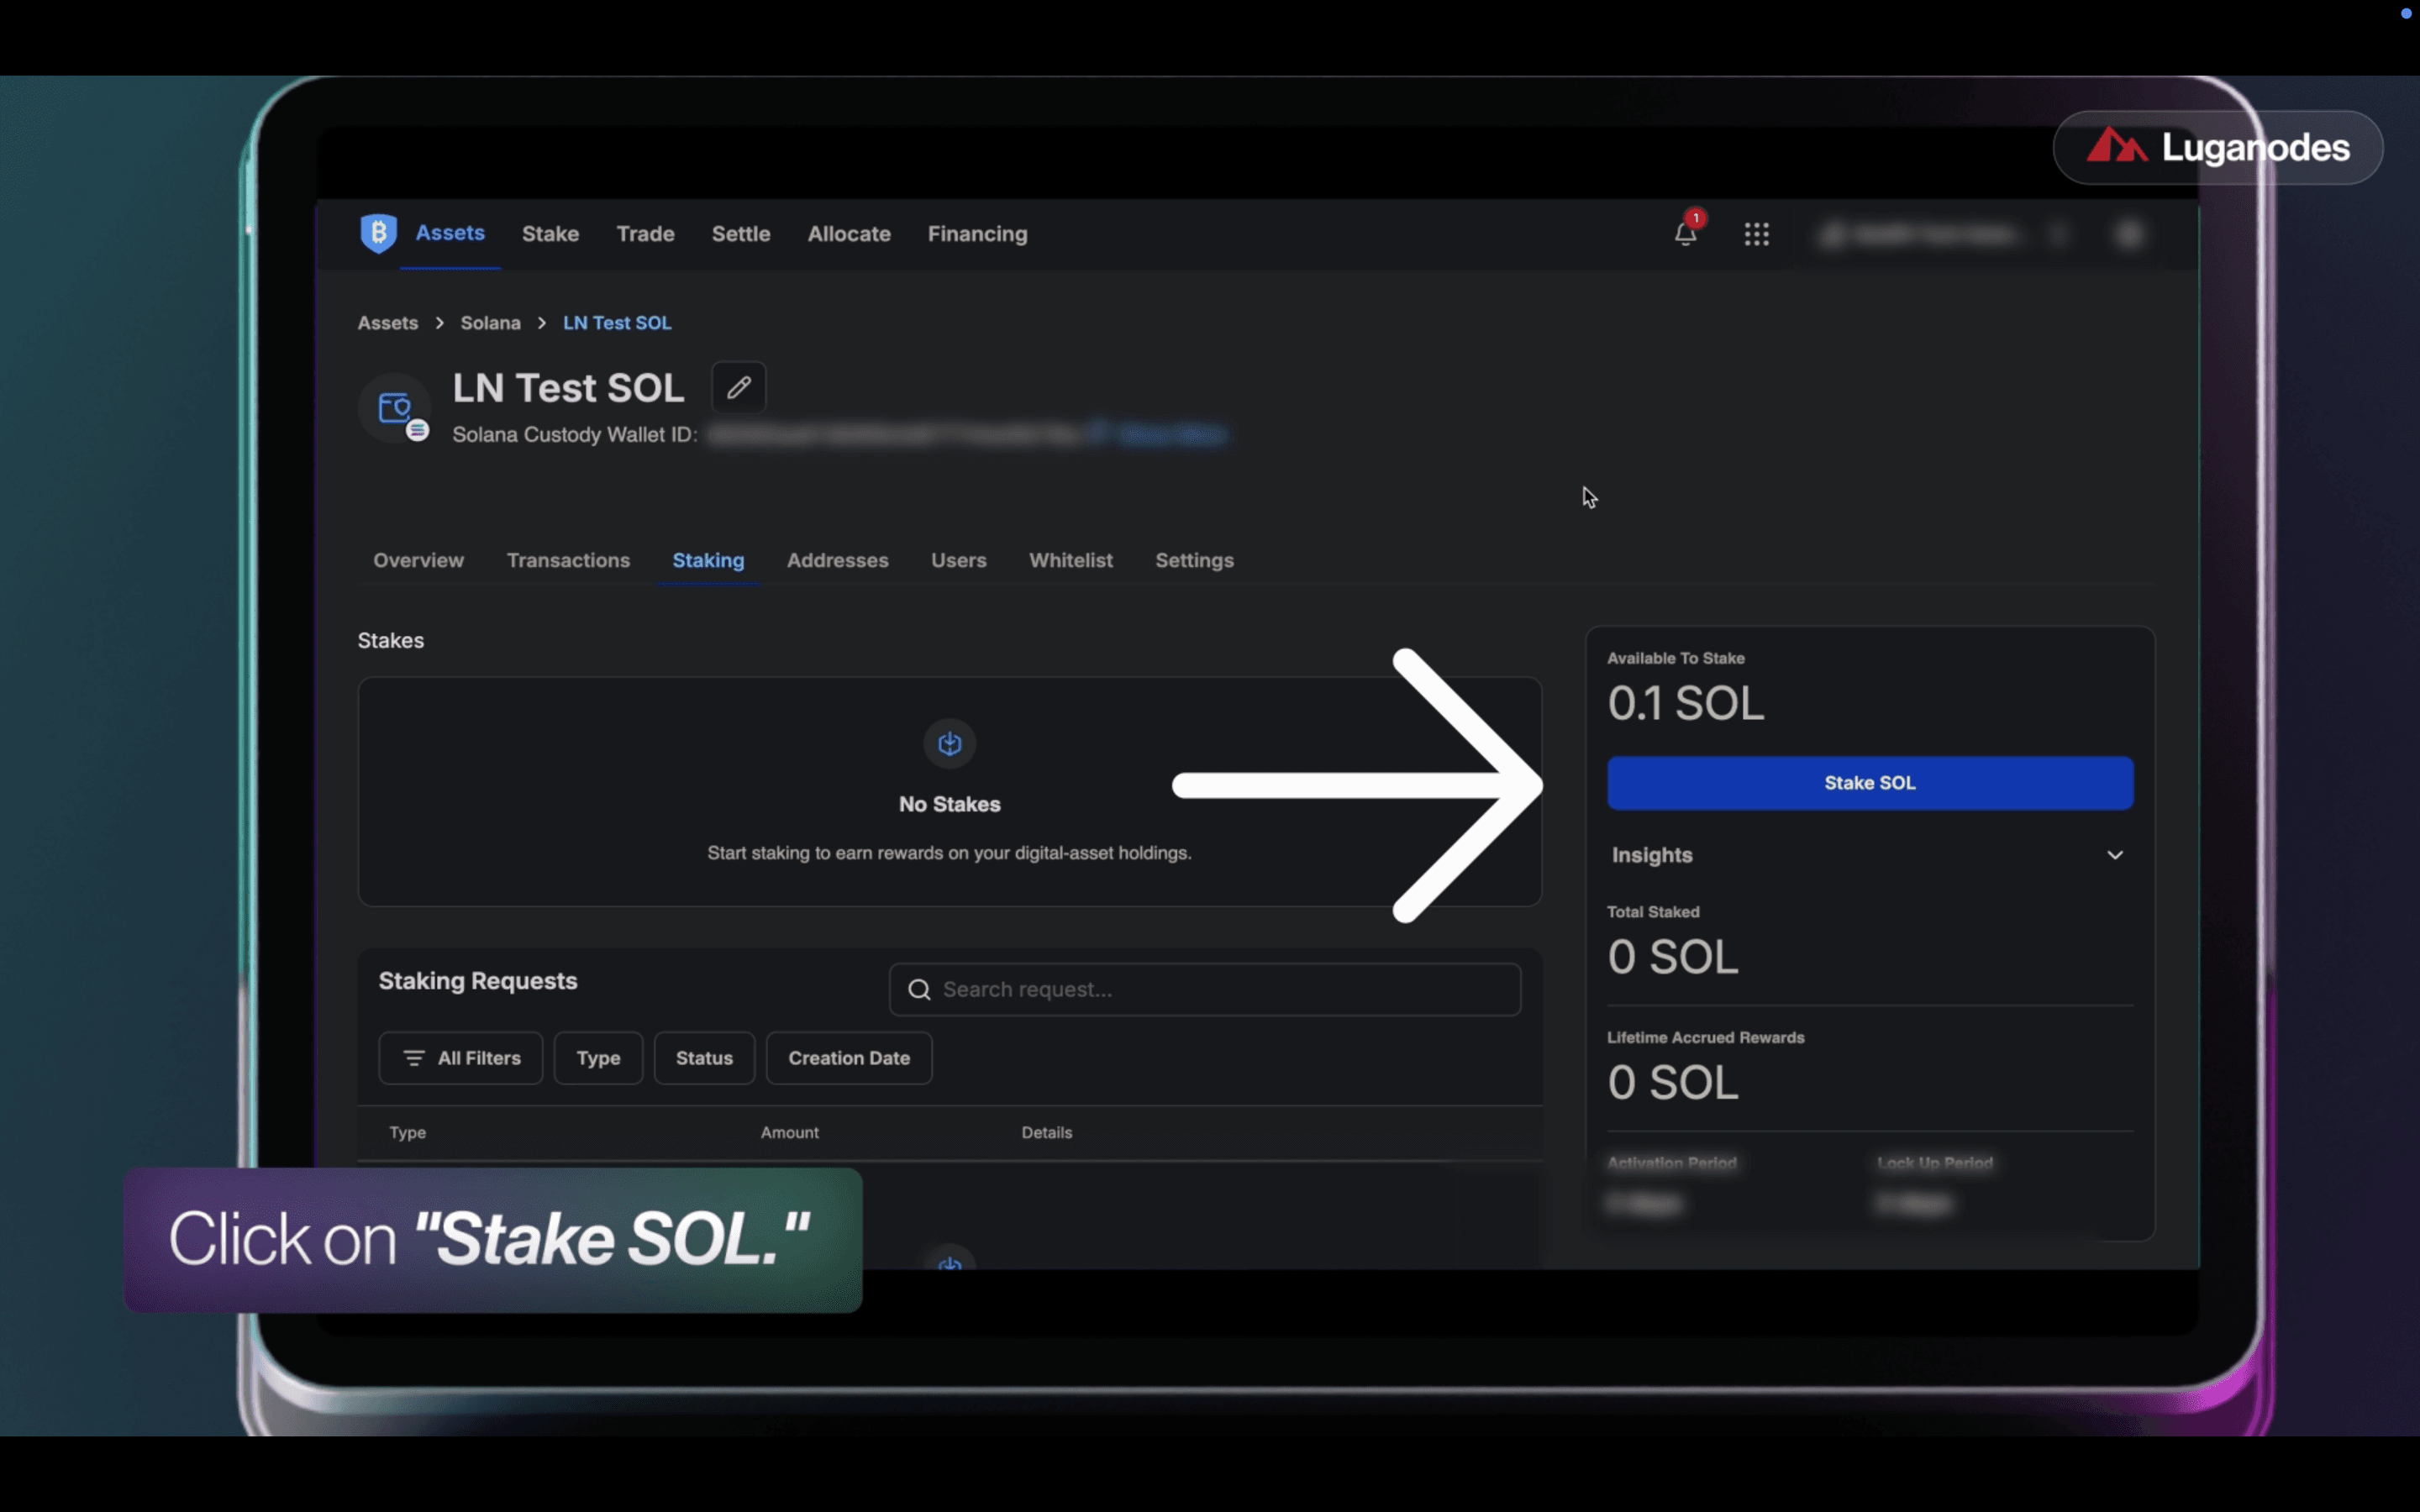Open the apps grid icon
The image size is (2420, 1512).
[1756, 234]
